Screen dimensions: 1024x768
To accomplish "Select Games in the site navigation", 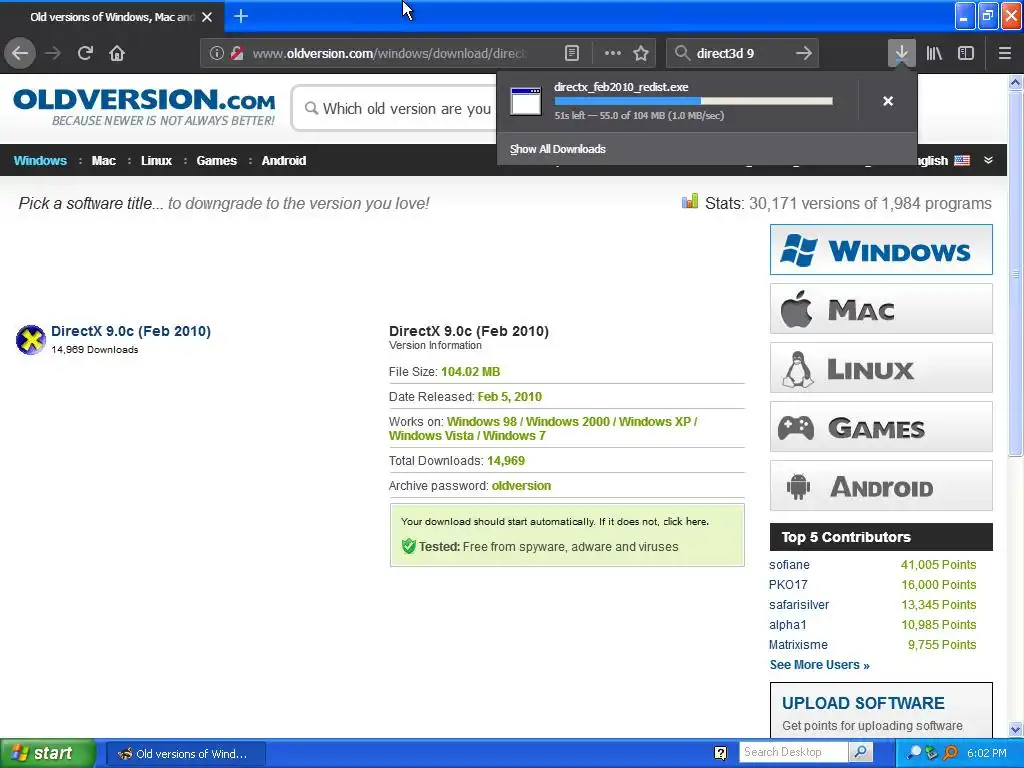I will click(x=216, y=161).
